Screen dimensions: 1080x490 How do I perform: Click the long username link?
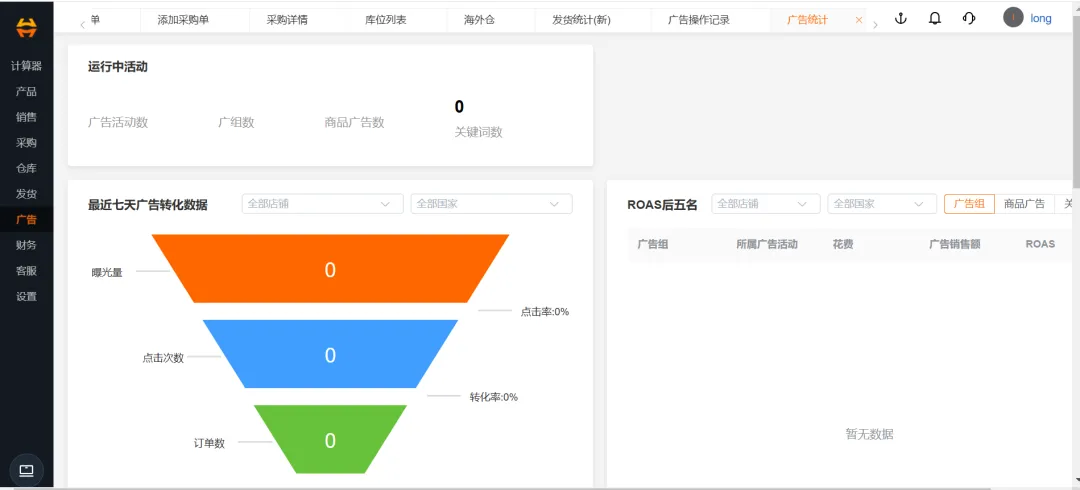click(1041, 19)
